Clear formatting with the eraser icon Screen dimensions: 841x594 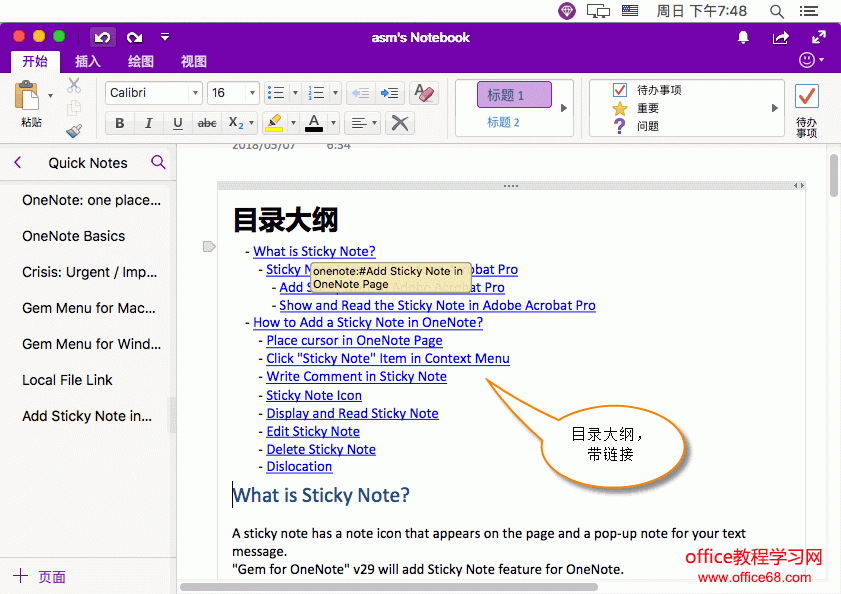[x=424, y=93]
